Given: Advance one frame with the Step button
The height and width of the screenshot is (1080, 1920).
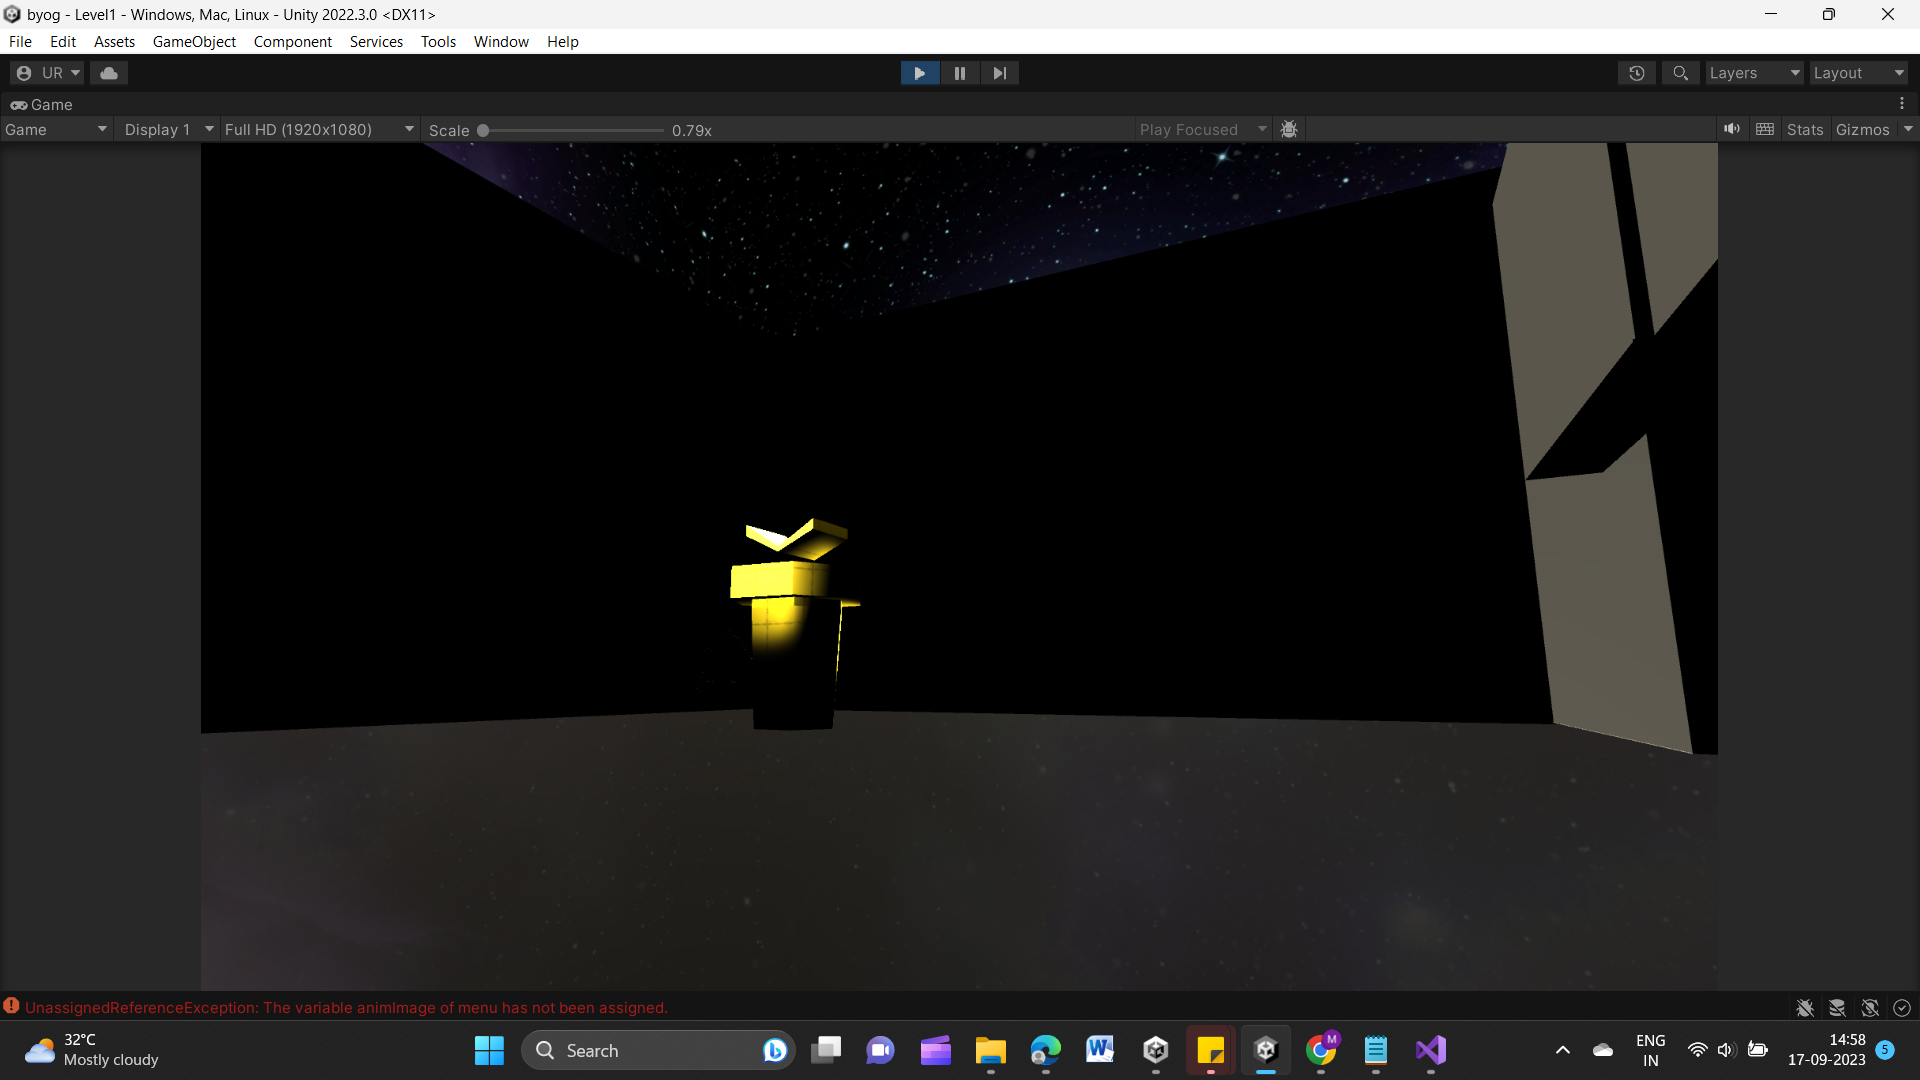Looking at the screenshot, I should point(999,73).
